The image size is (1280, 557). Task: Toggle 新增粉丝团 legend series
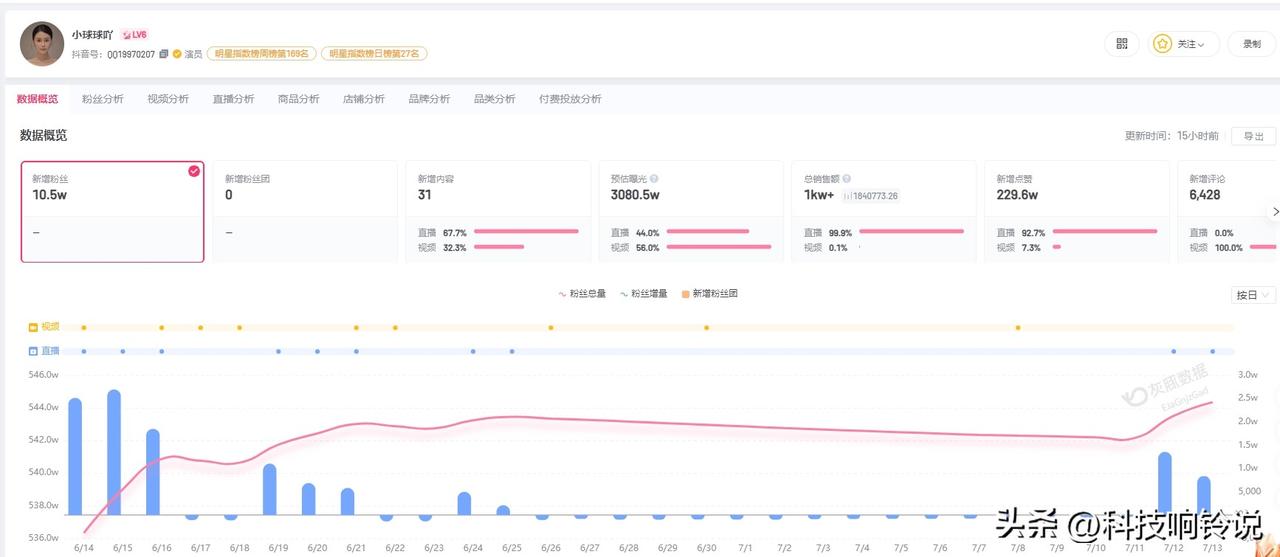[x=710, y=294]
